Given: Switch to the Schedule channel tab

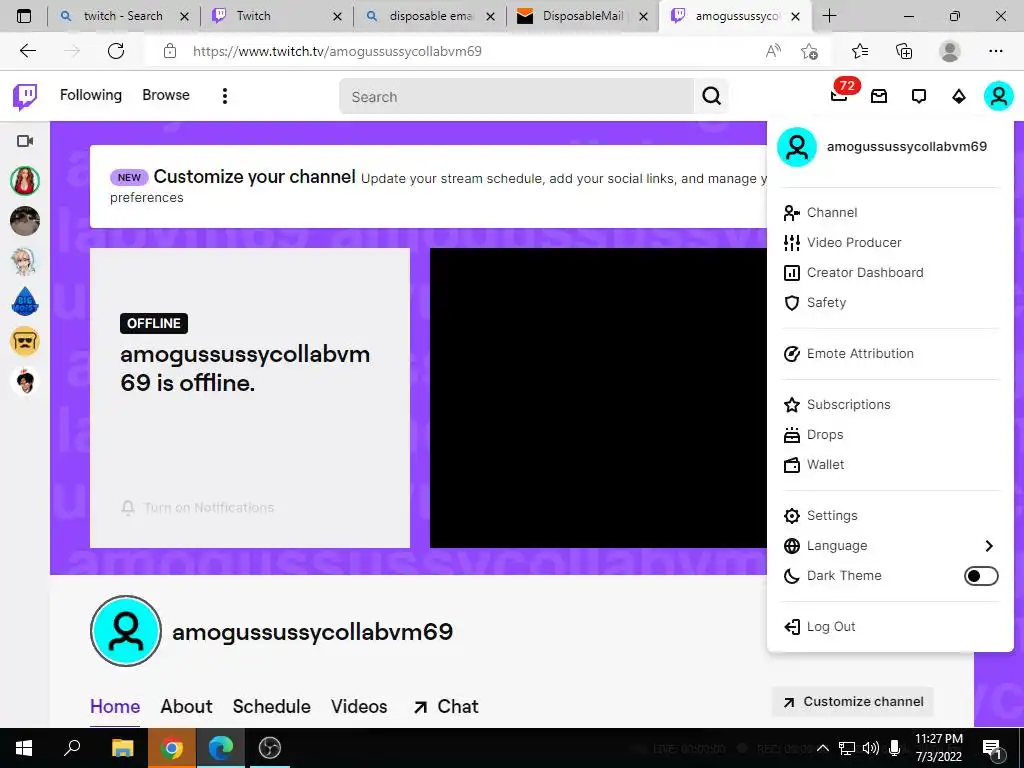Looking at the screenshot, I should tap(272, 706).
